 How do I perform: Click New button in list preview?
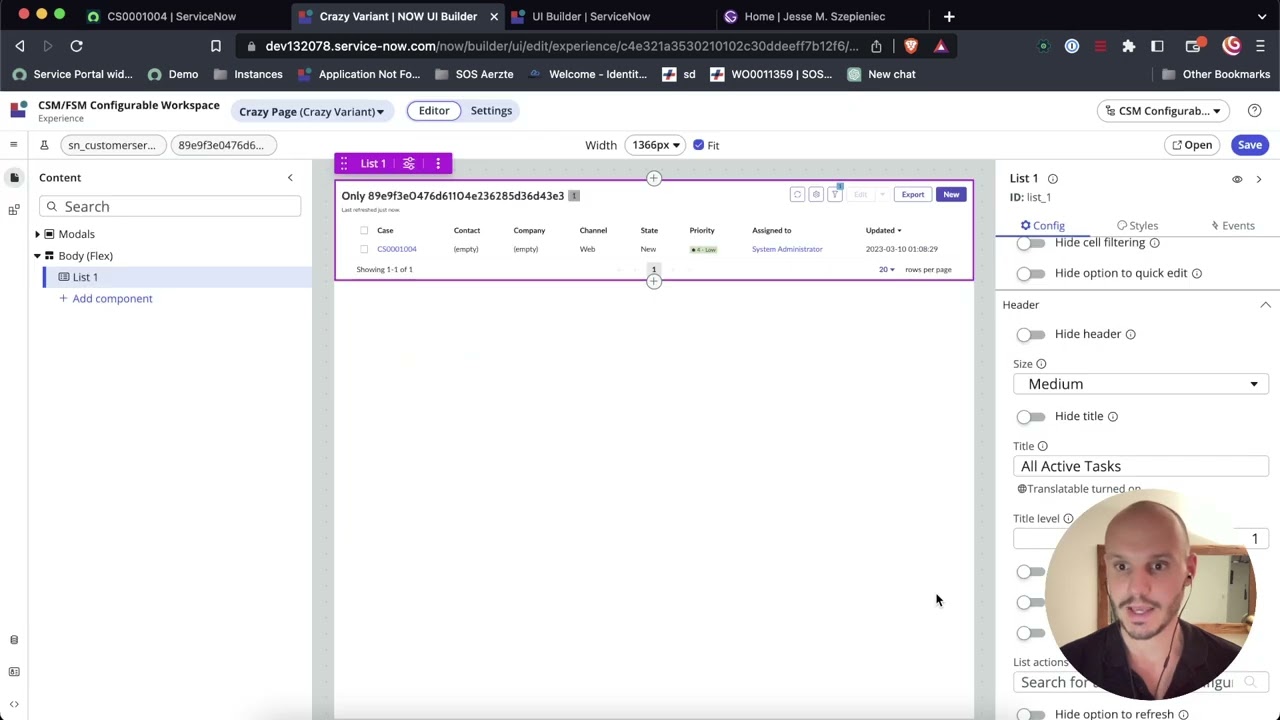click(x=951, y=195)
